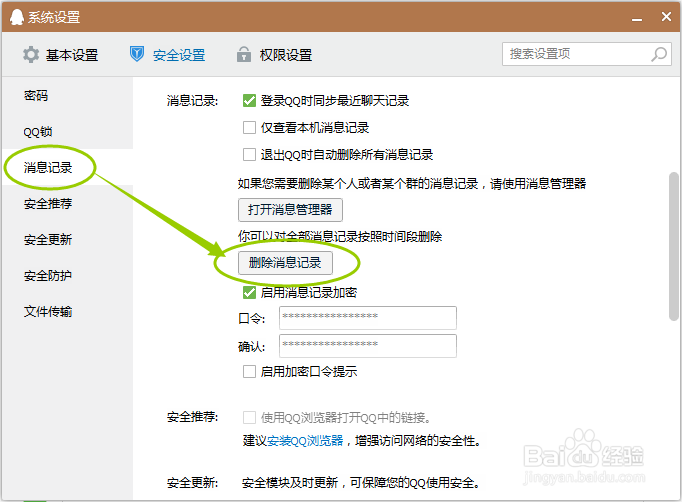682x502 pixels.
Task: Select QQ锁 in the sidebar
Action: pyautogui.click(x=67, y=131)
